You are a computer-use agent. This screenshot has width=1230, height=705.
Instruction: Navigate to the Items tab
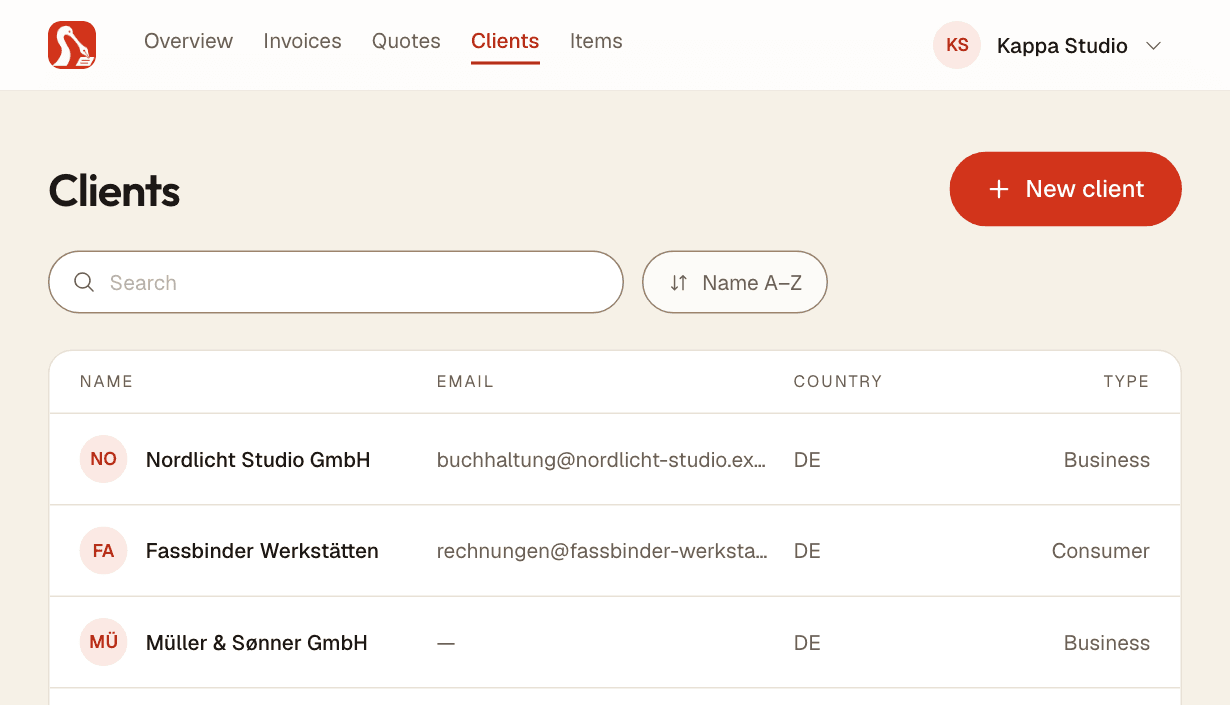[596, 41]
